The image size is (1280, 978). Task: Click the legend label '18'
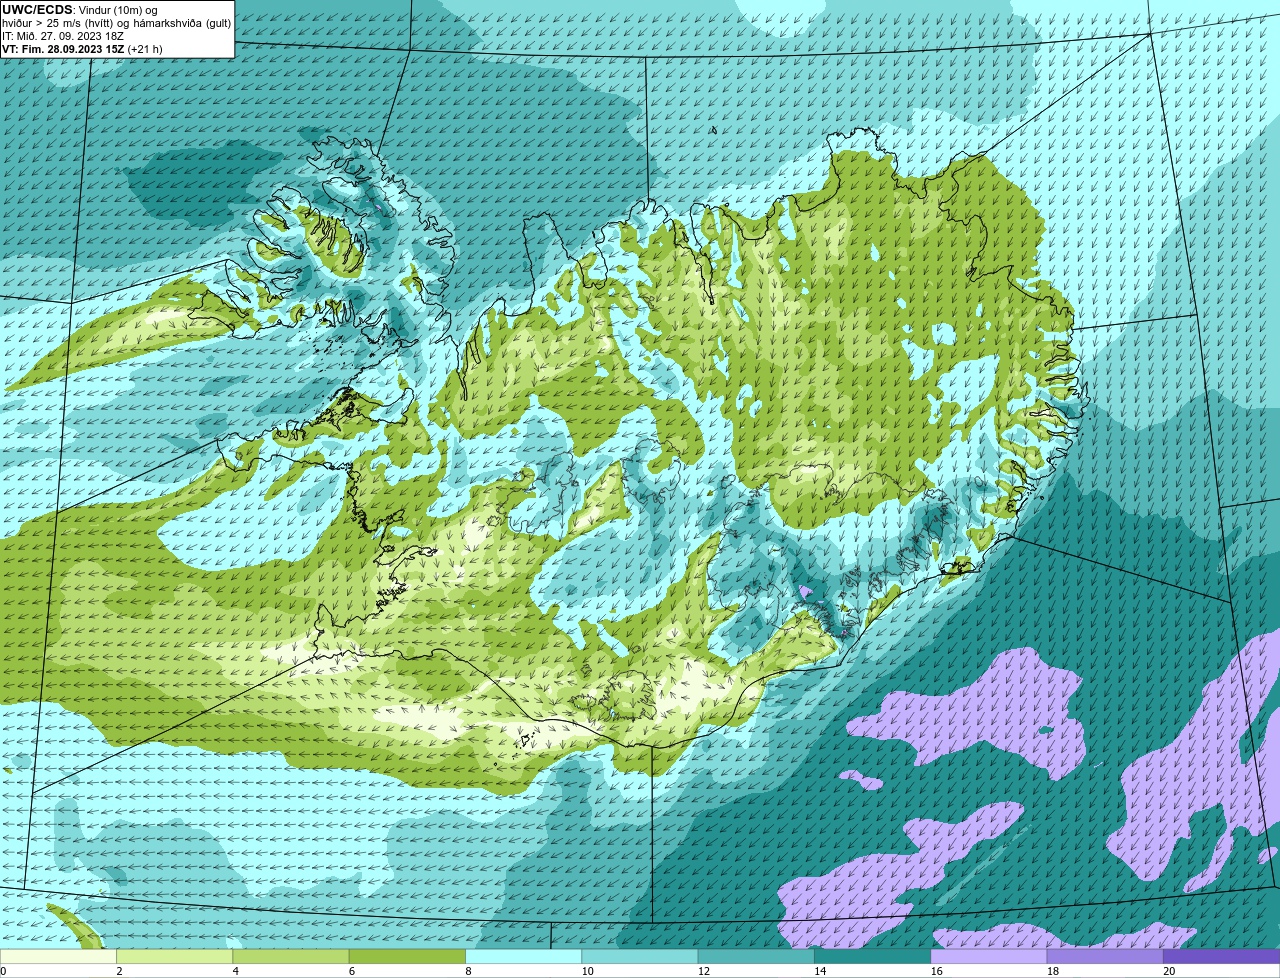coord(1052,971)
